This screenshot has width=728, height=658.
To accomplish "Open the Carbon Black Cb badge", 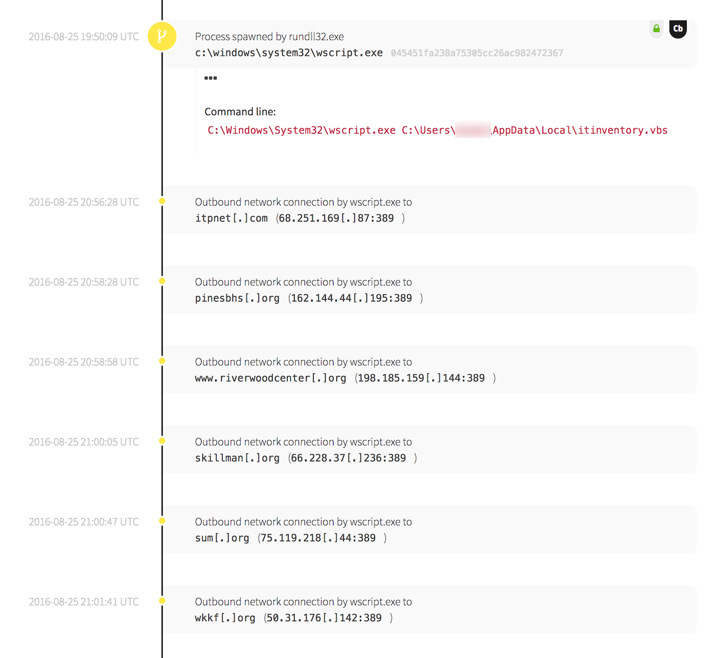I will click(678, 29).
